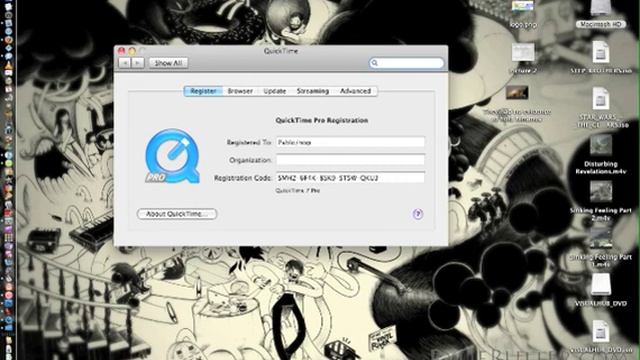Open About QuickTime
The height and width of the screenshot is (360, 640).
point(177,214)
